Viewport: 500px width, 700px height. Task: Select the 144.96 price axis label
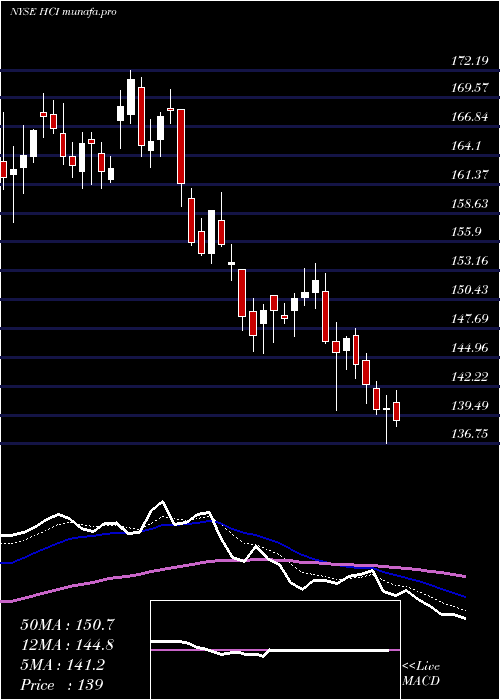pos(470,348)
